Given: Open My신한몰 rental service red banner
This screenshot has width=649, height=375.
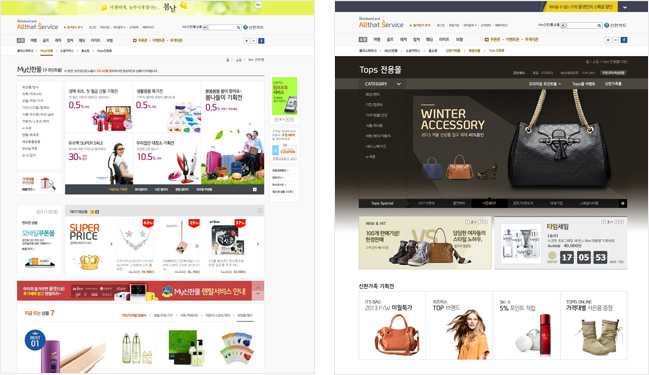Looking at the screenshot, I should tap(135, 291).
